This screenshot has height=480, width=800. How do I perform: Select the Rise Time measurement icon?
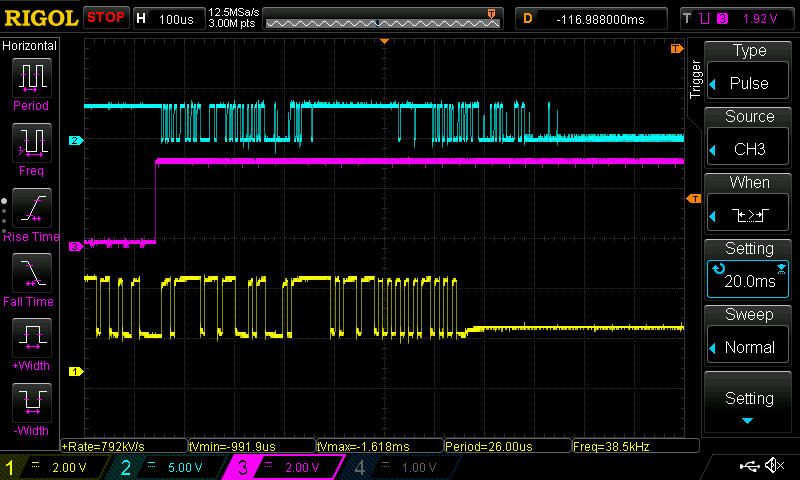pyautogui.click(x=32, y=208)
